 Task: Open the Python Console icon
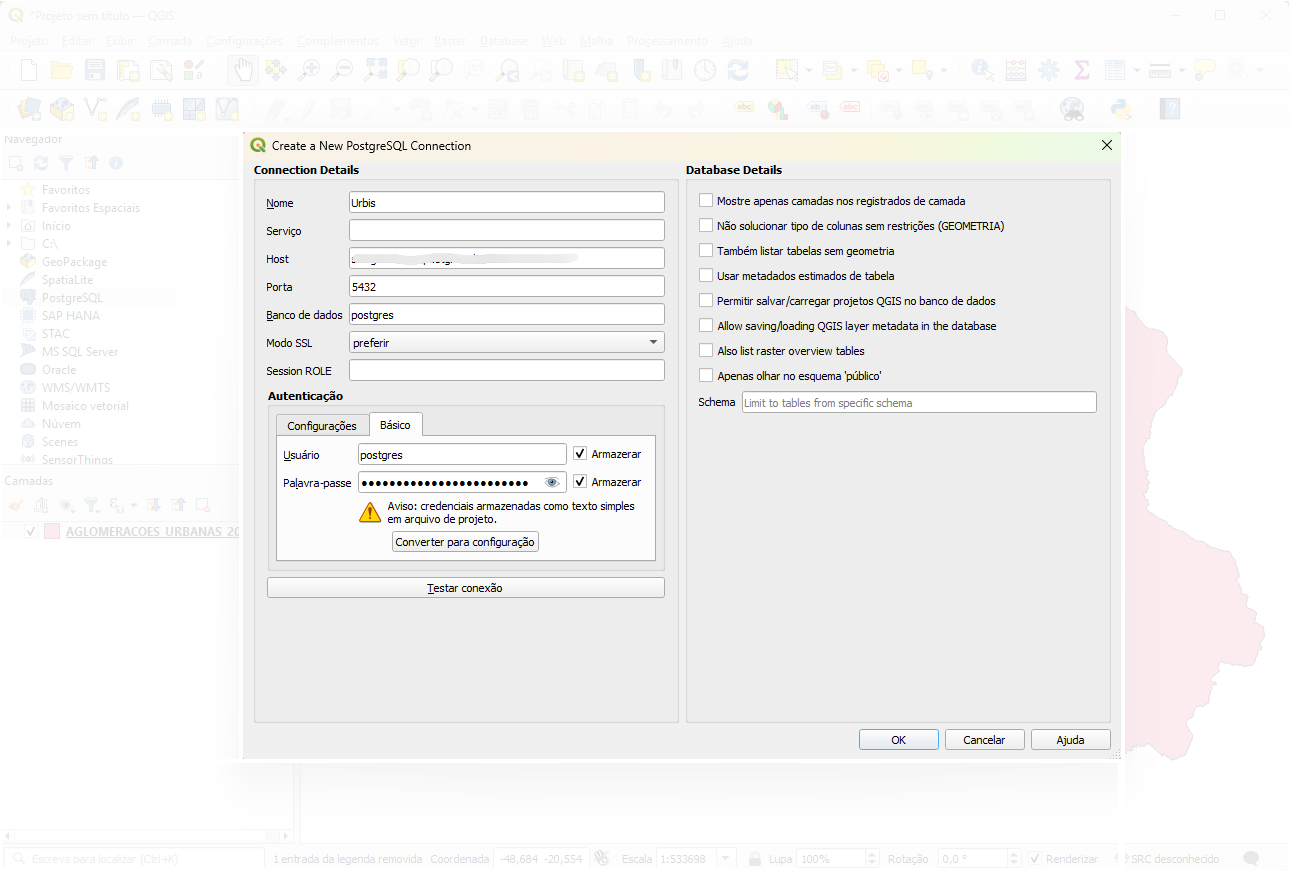pos(1121,108)
